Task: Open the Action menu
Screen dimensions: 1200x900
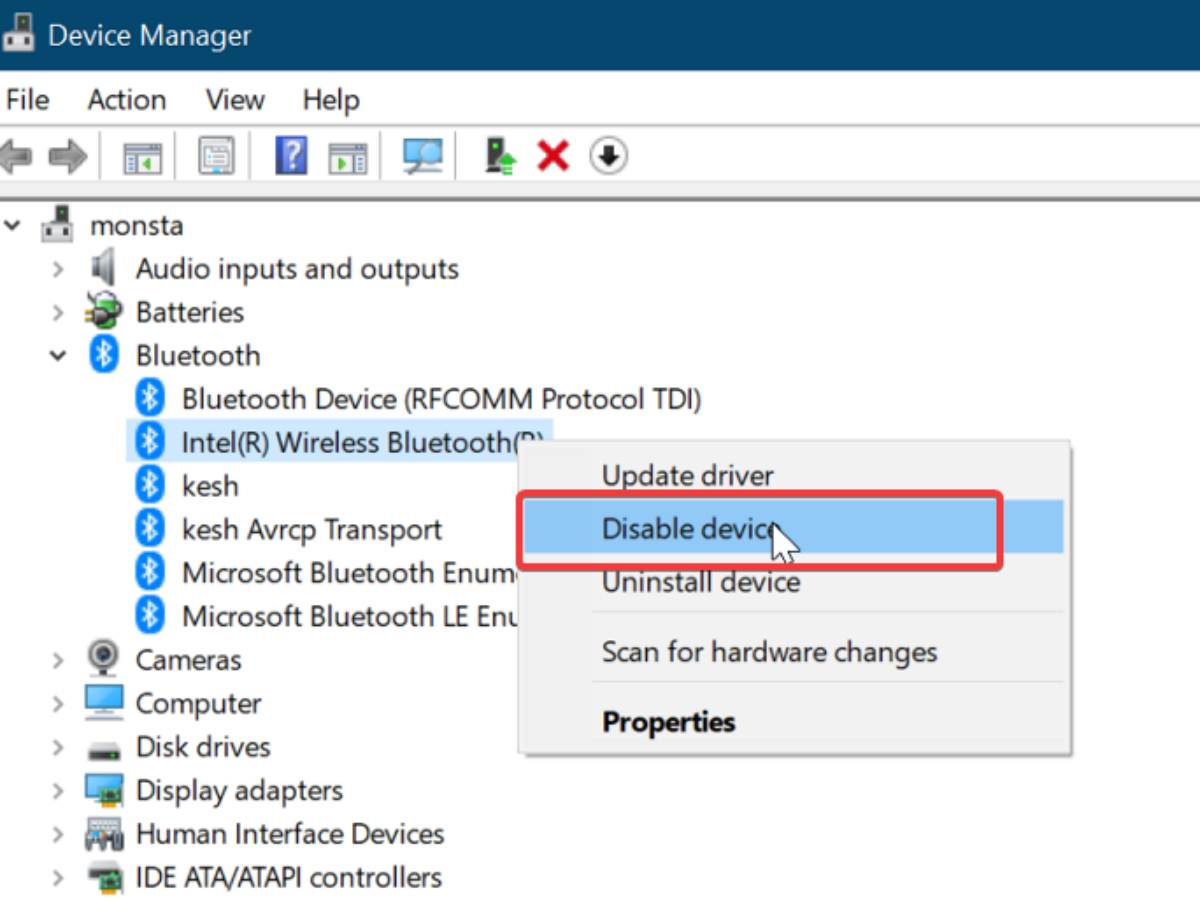Action: [x=127, y=100]
